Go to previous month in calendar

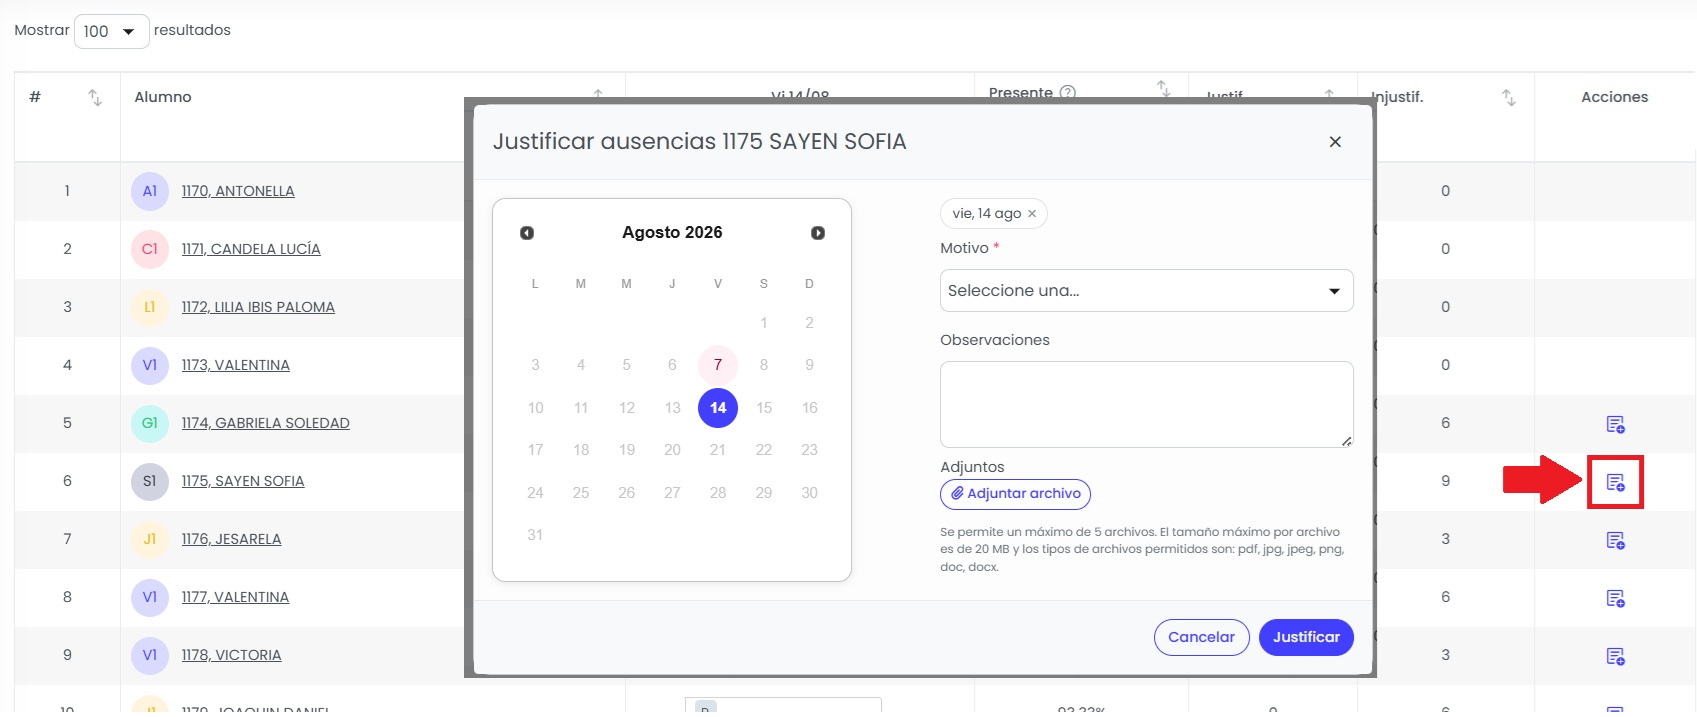[527, 233]
